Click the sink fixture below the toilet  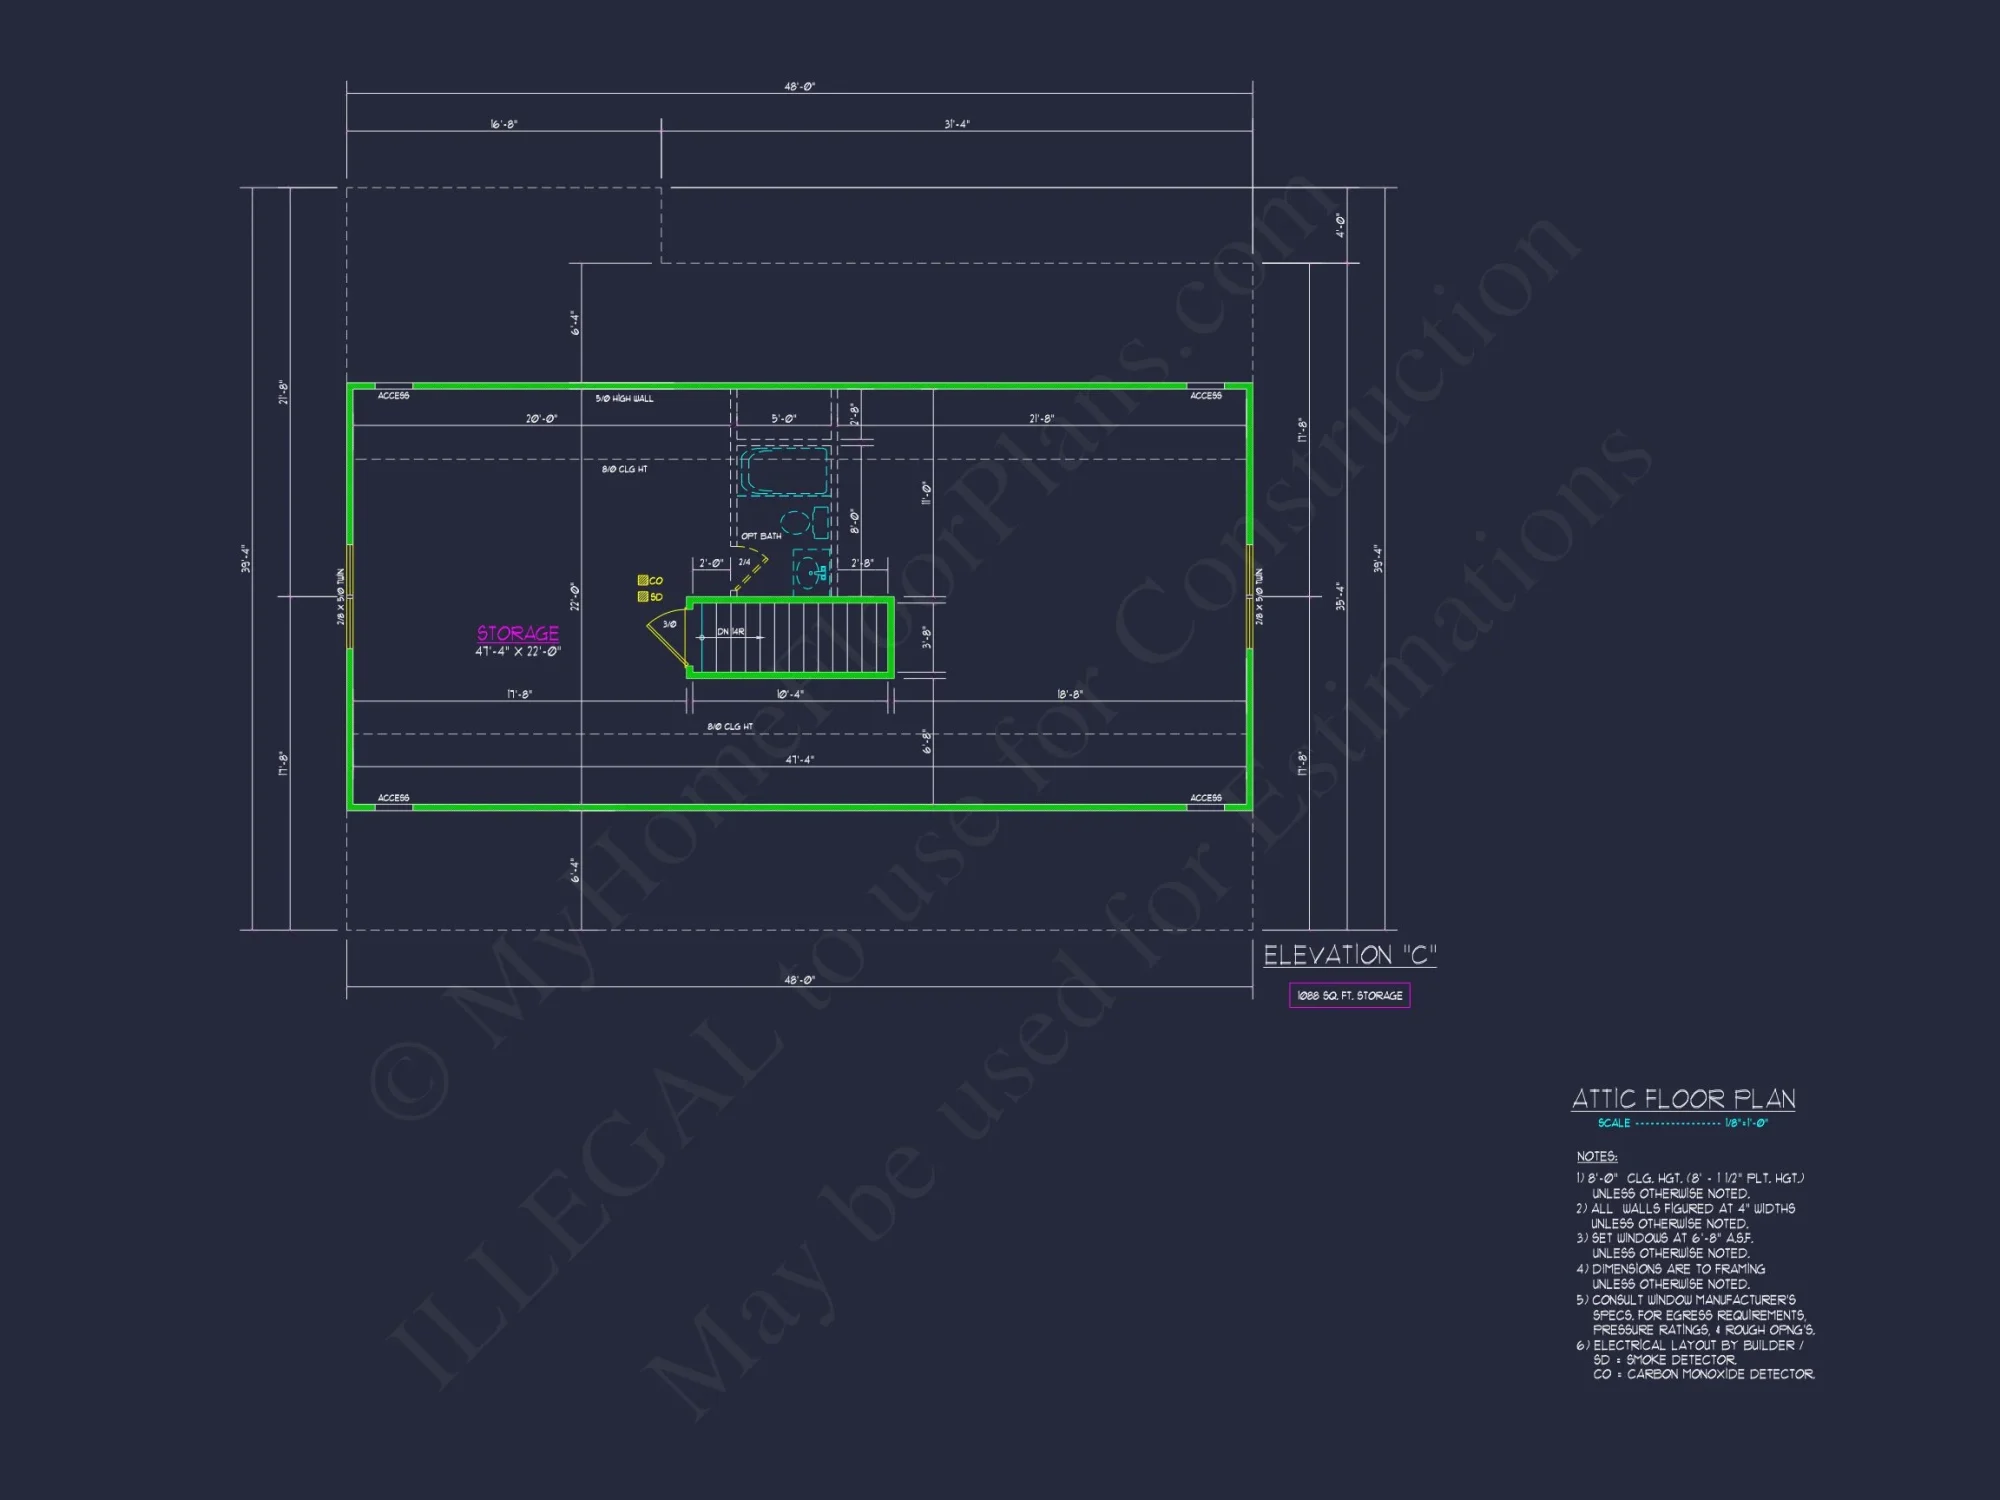click(806, 573)
